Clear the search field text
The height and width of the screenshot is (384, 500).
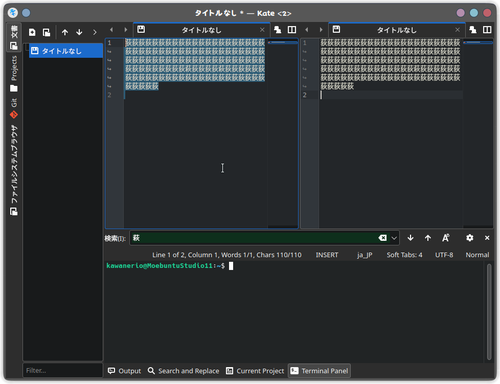(383, 238)
